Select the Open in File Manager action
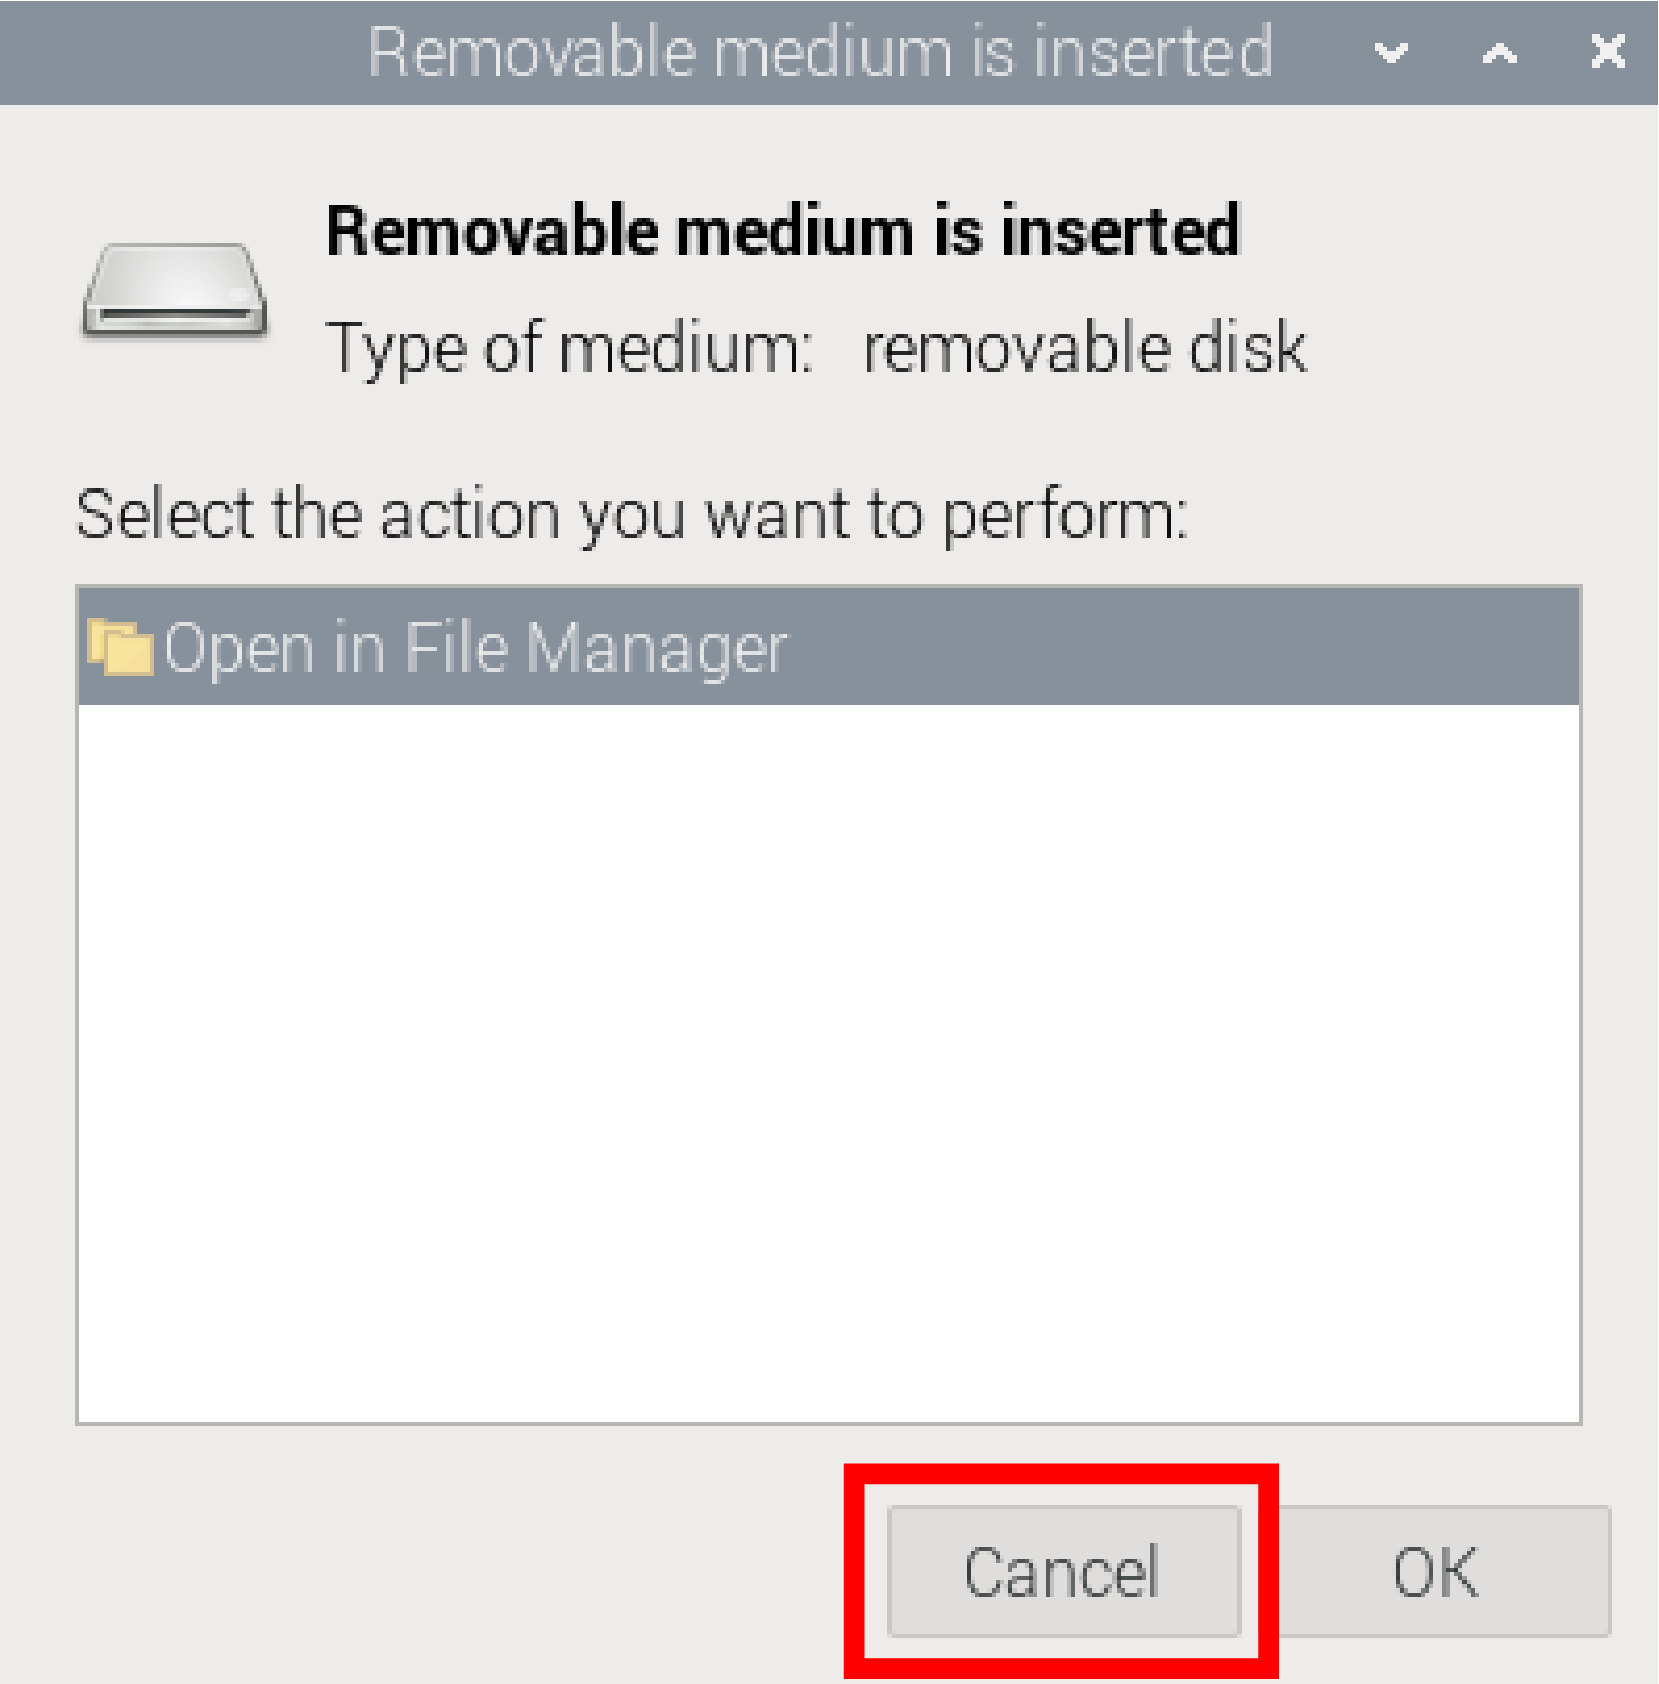 (474, 648)
